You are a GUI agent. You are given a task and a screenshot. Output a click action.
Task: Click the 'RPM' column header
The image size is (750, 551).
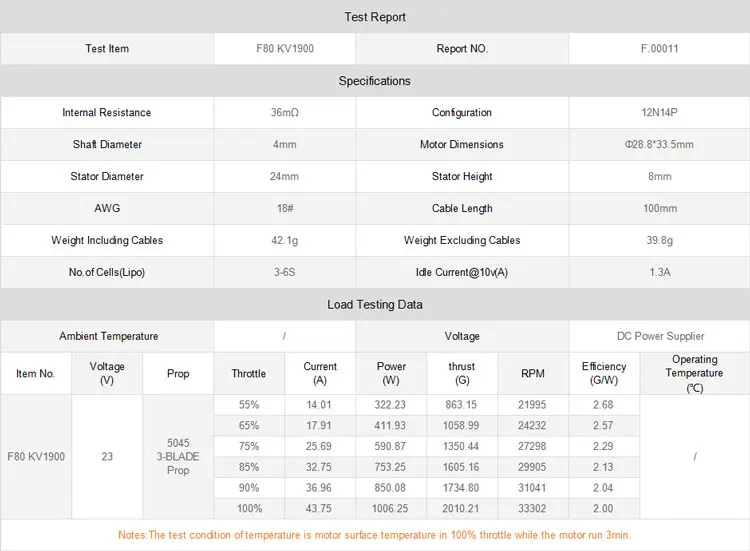(532, 374)
